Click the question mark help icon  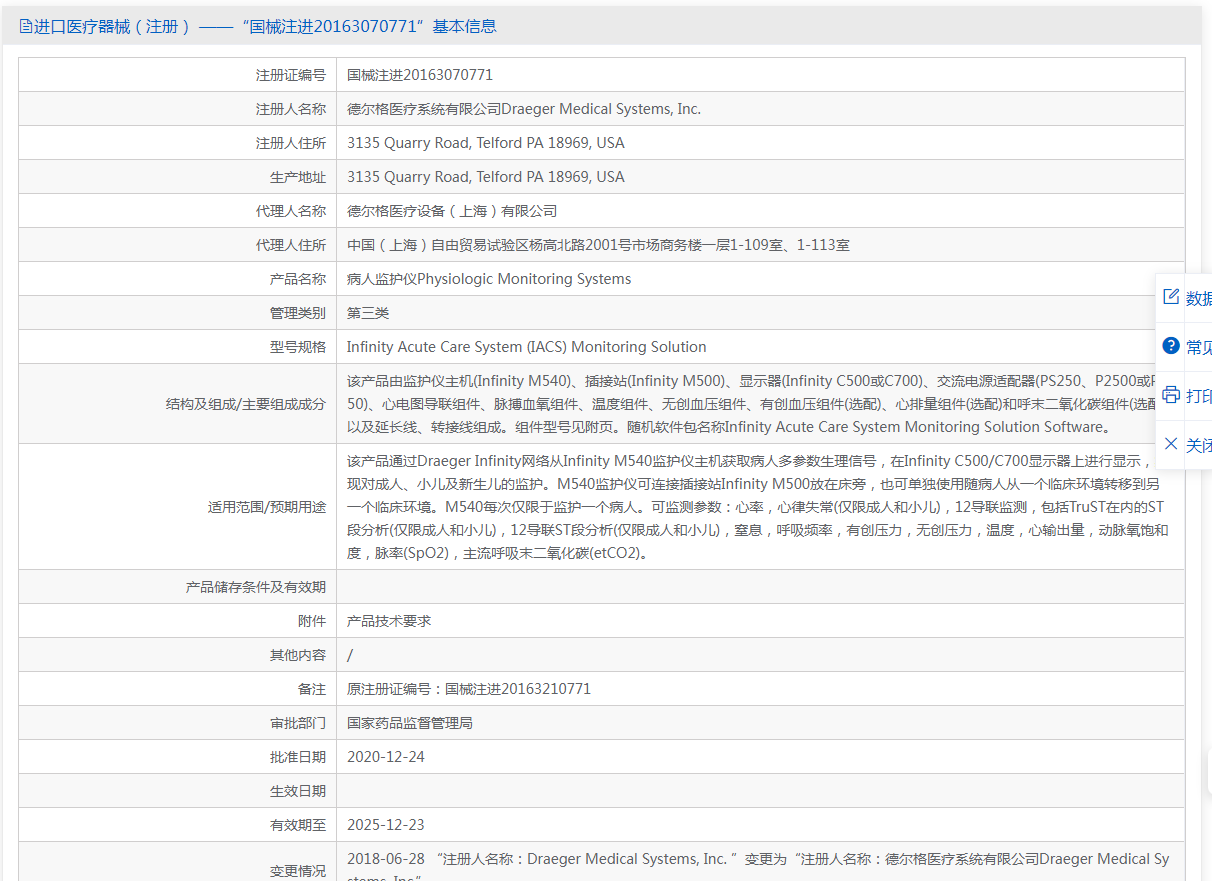tap(1171, 346)
